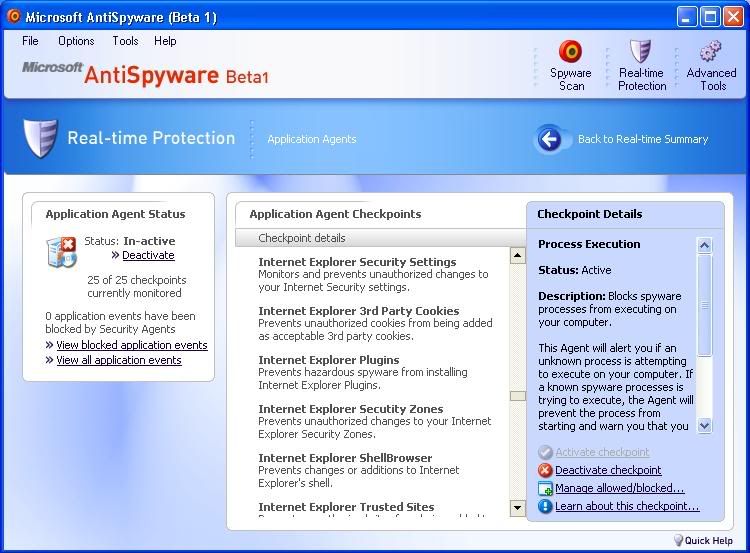This screenshot has width=750, height=553.
Task: Click the Application Agent Checkpoints panel title
Action: click(335, 214)
